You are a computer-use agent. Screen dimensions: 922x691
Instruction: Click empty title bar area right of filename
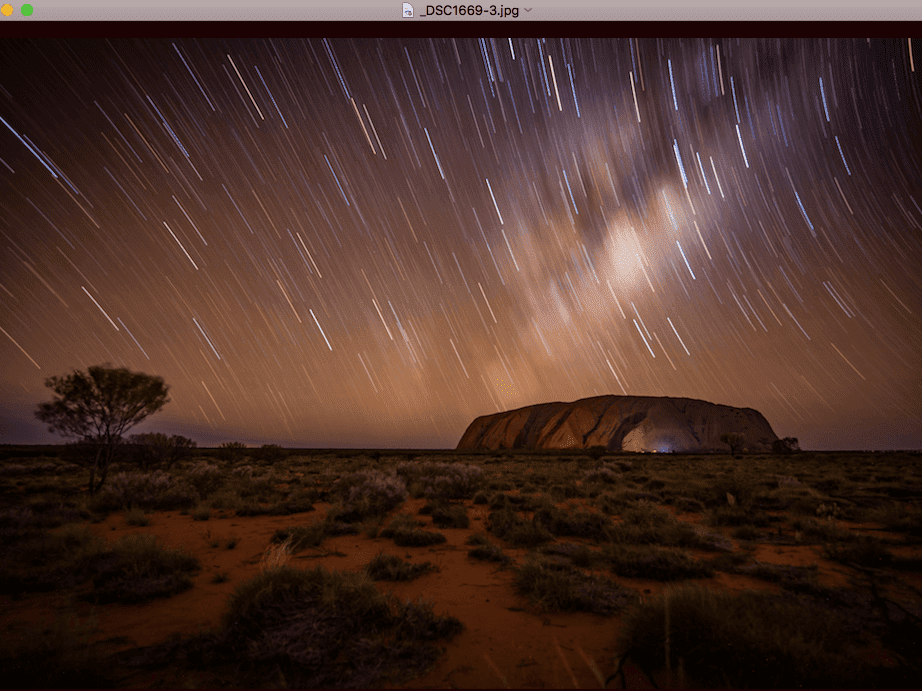[x=720, y=10]
